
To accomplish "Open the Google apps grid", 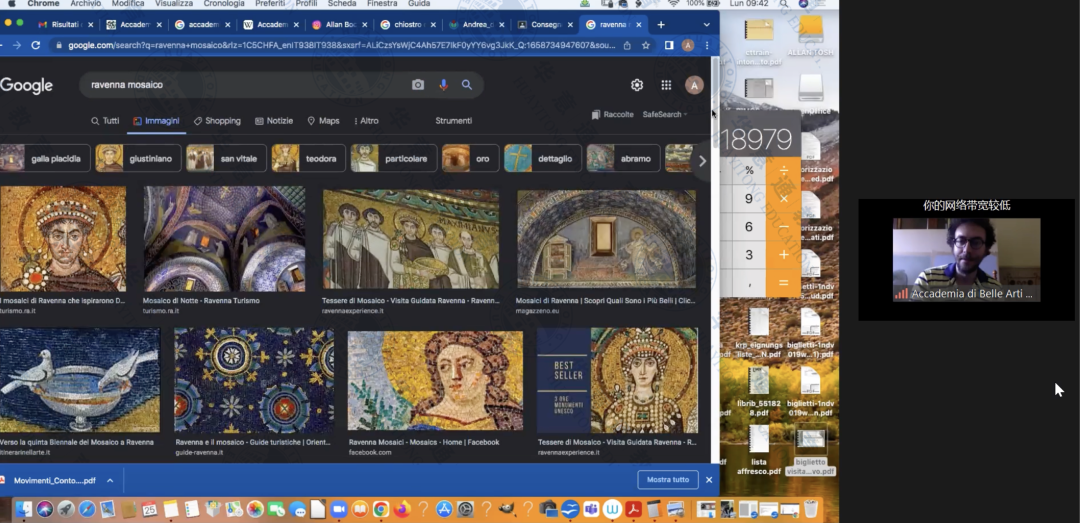I will [x=666, y=85].
